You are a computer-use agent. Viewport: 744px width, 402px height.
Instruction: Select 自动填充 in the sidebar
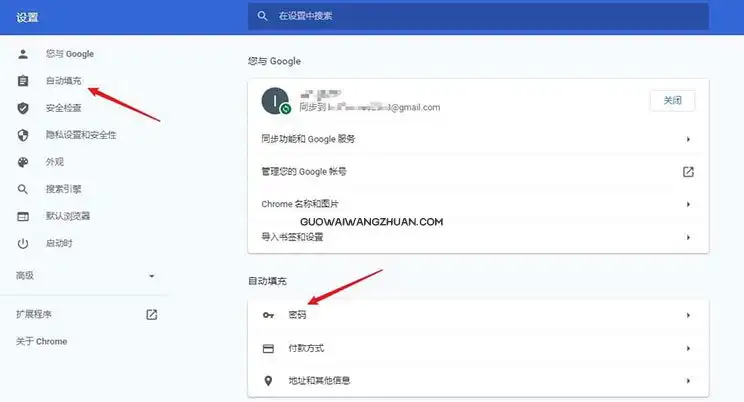(x=64, y=81)
